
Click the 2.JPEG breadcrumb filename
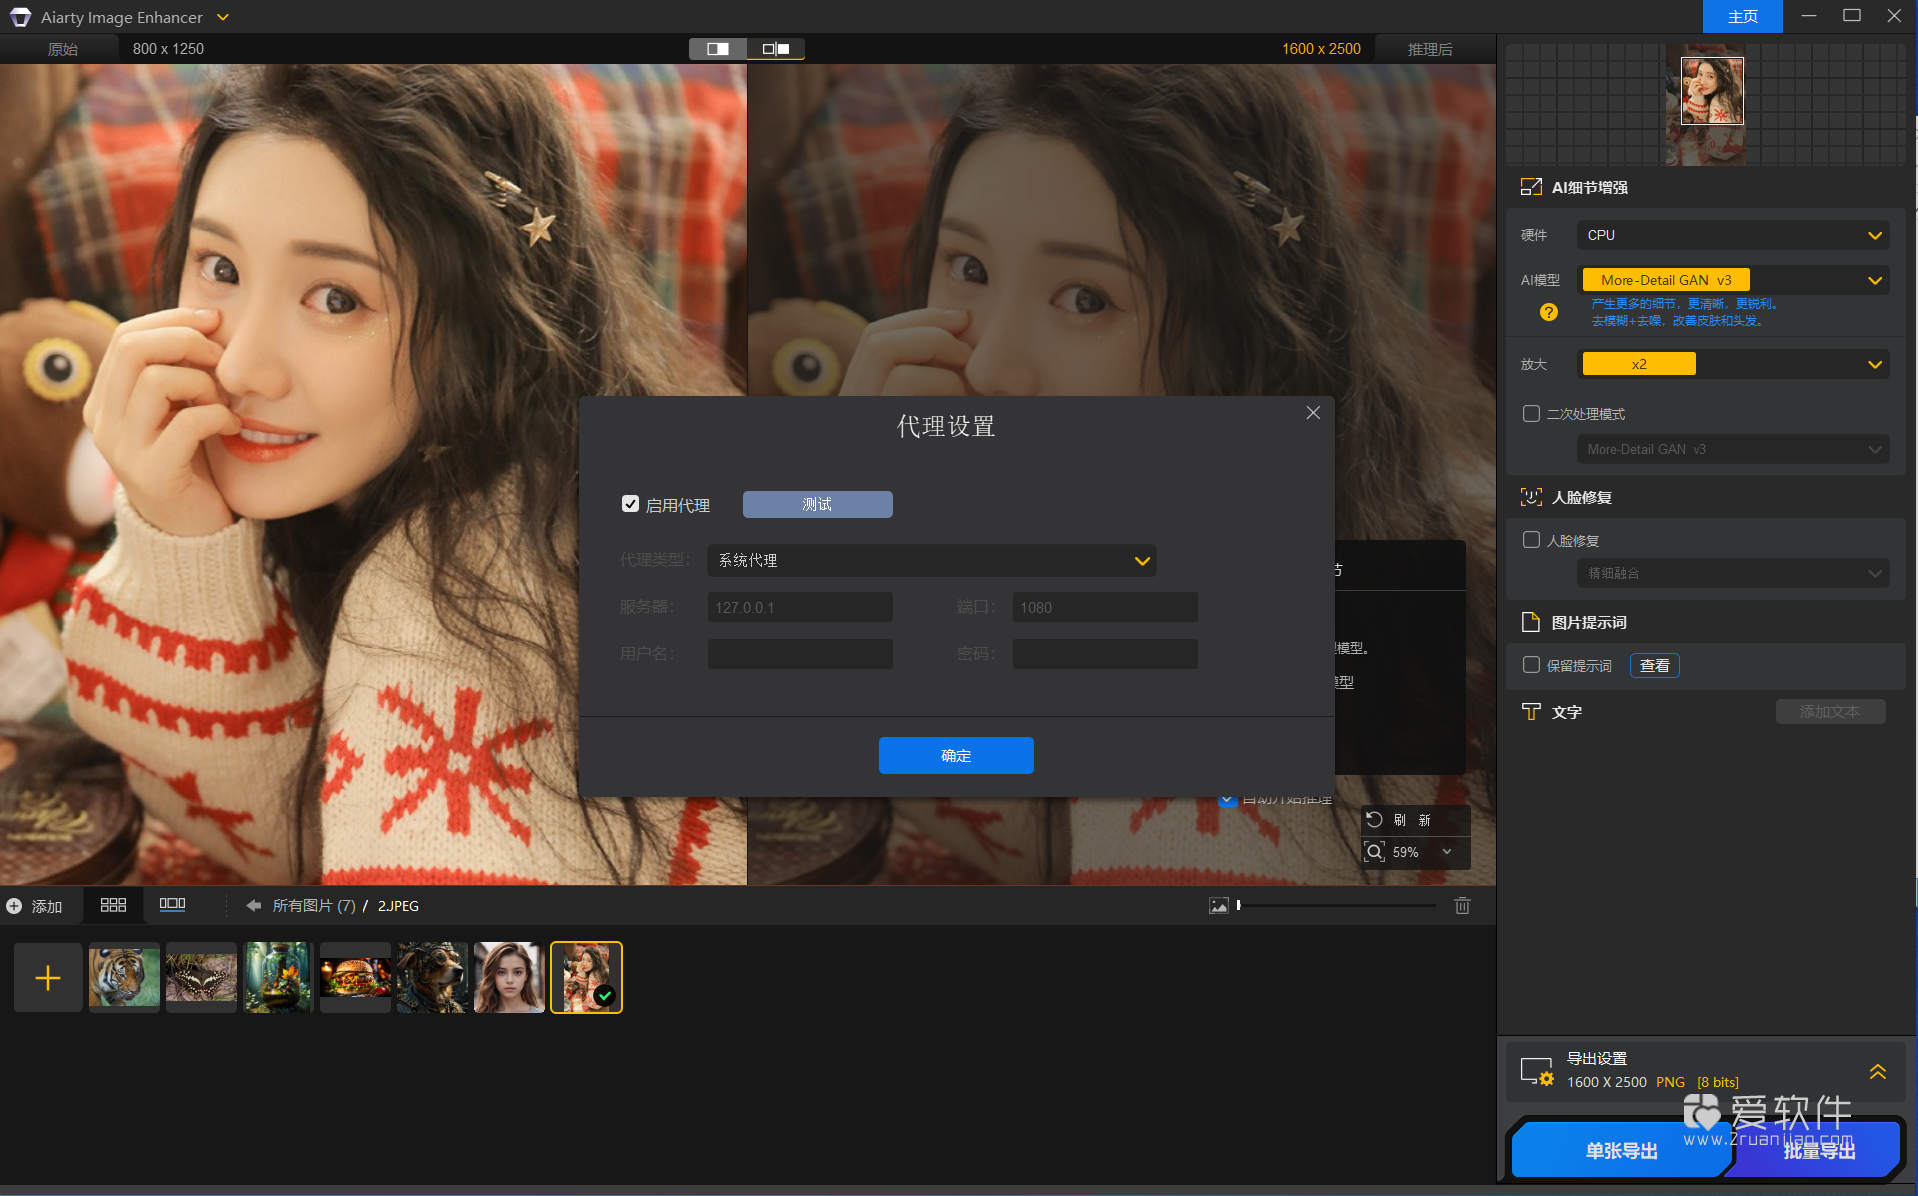tap(398, 906)
